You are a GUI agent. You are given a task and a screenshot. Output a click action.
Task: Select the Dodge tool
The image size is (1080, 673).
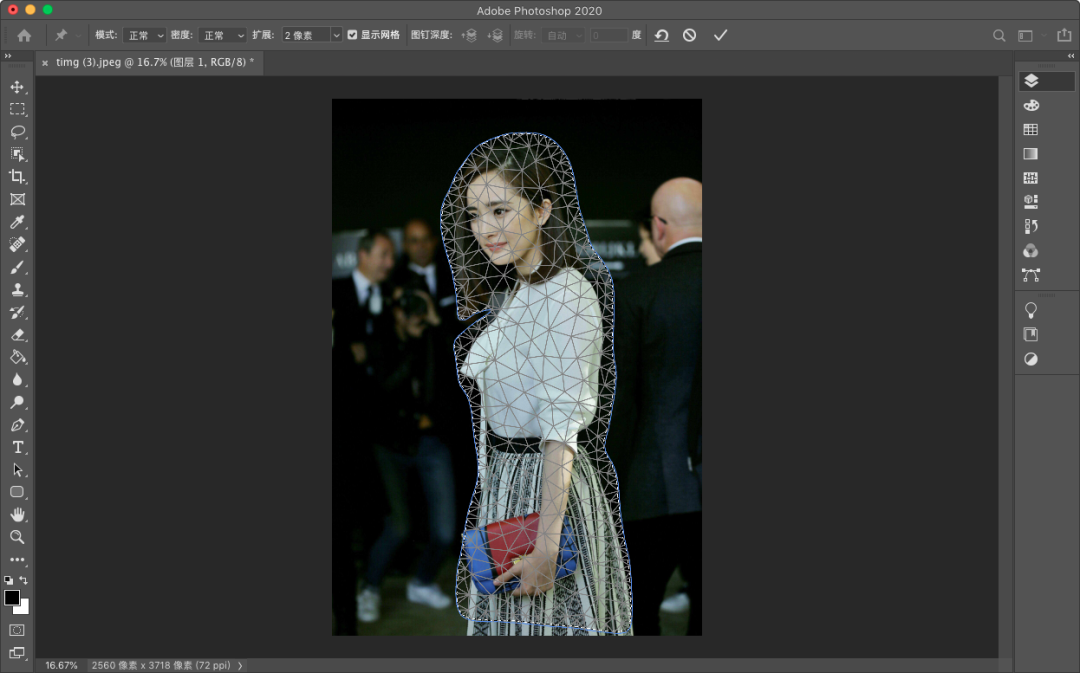[x=17, y=402]
